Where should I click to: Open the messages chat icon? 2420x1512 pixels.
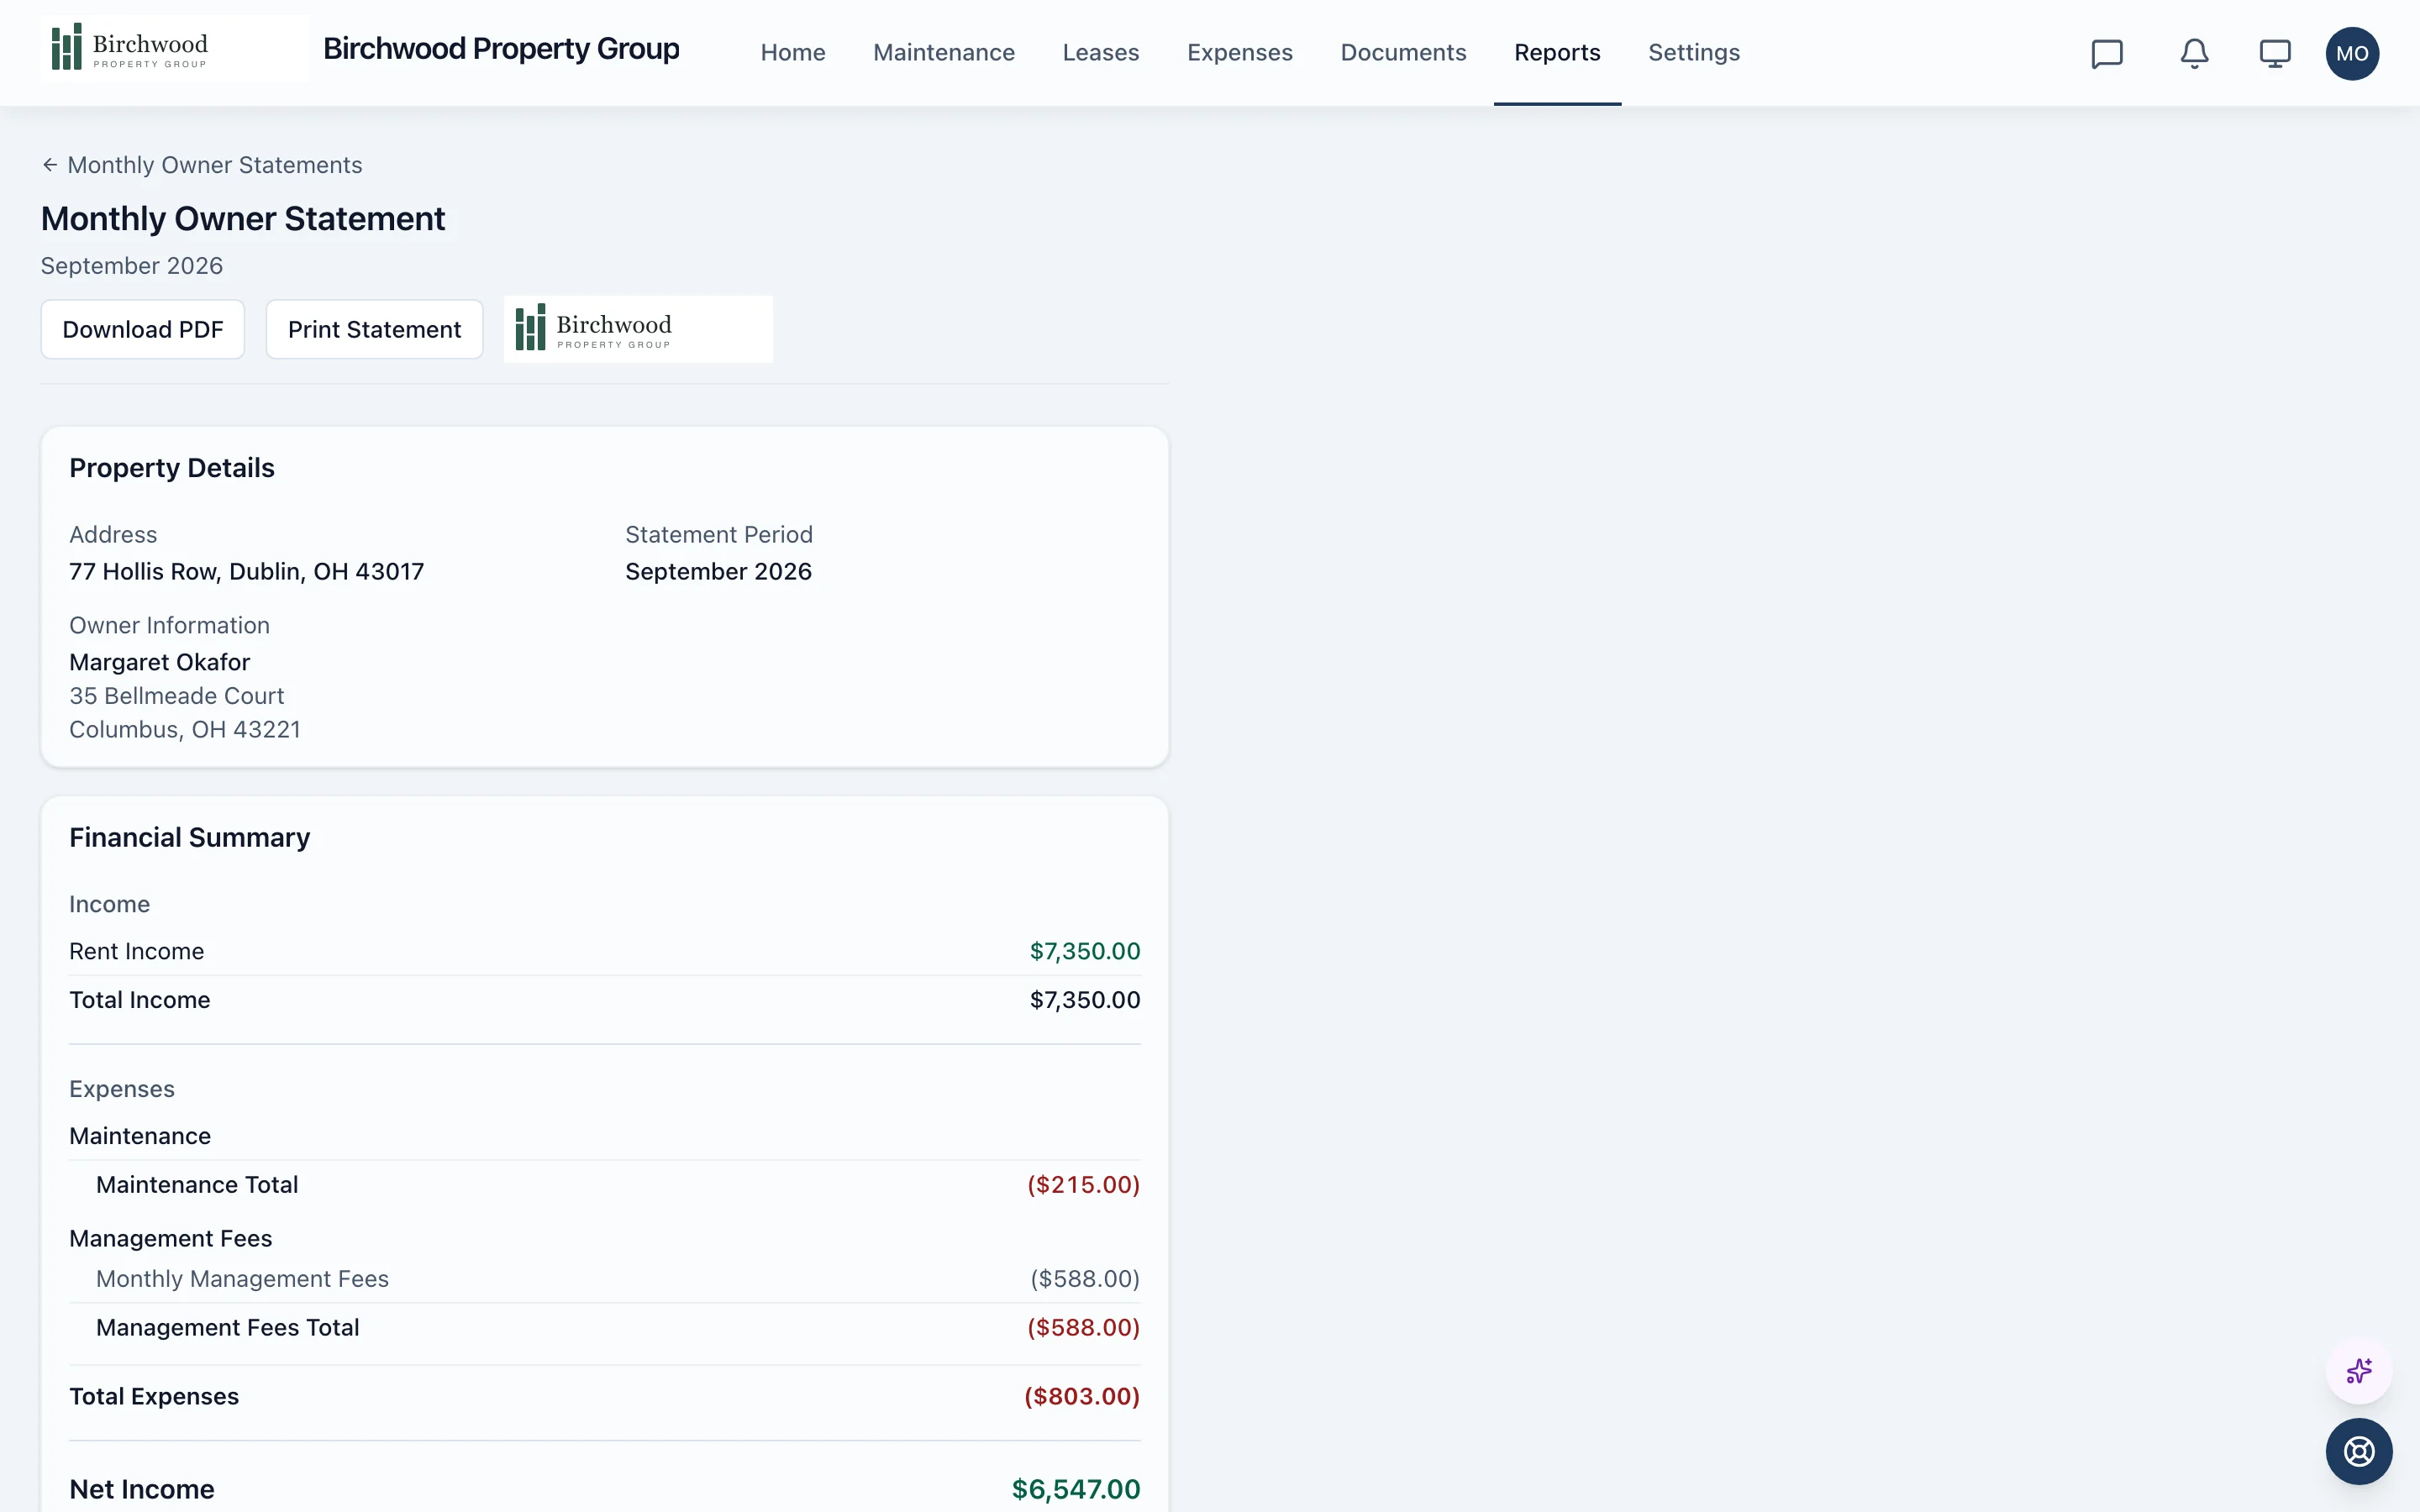pos(2107,53)
